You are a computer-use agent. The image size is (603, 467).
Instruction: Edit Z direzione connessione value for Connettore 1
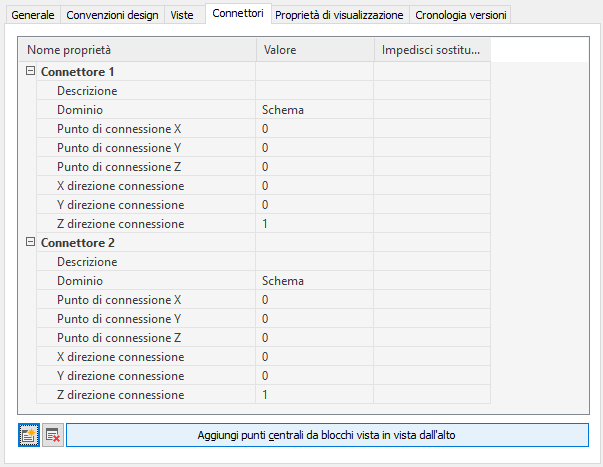pos(314,224)
